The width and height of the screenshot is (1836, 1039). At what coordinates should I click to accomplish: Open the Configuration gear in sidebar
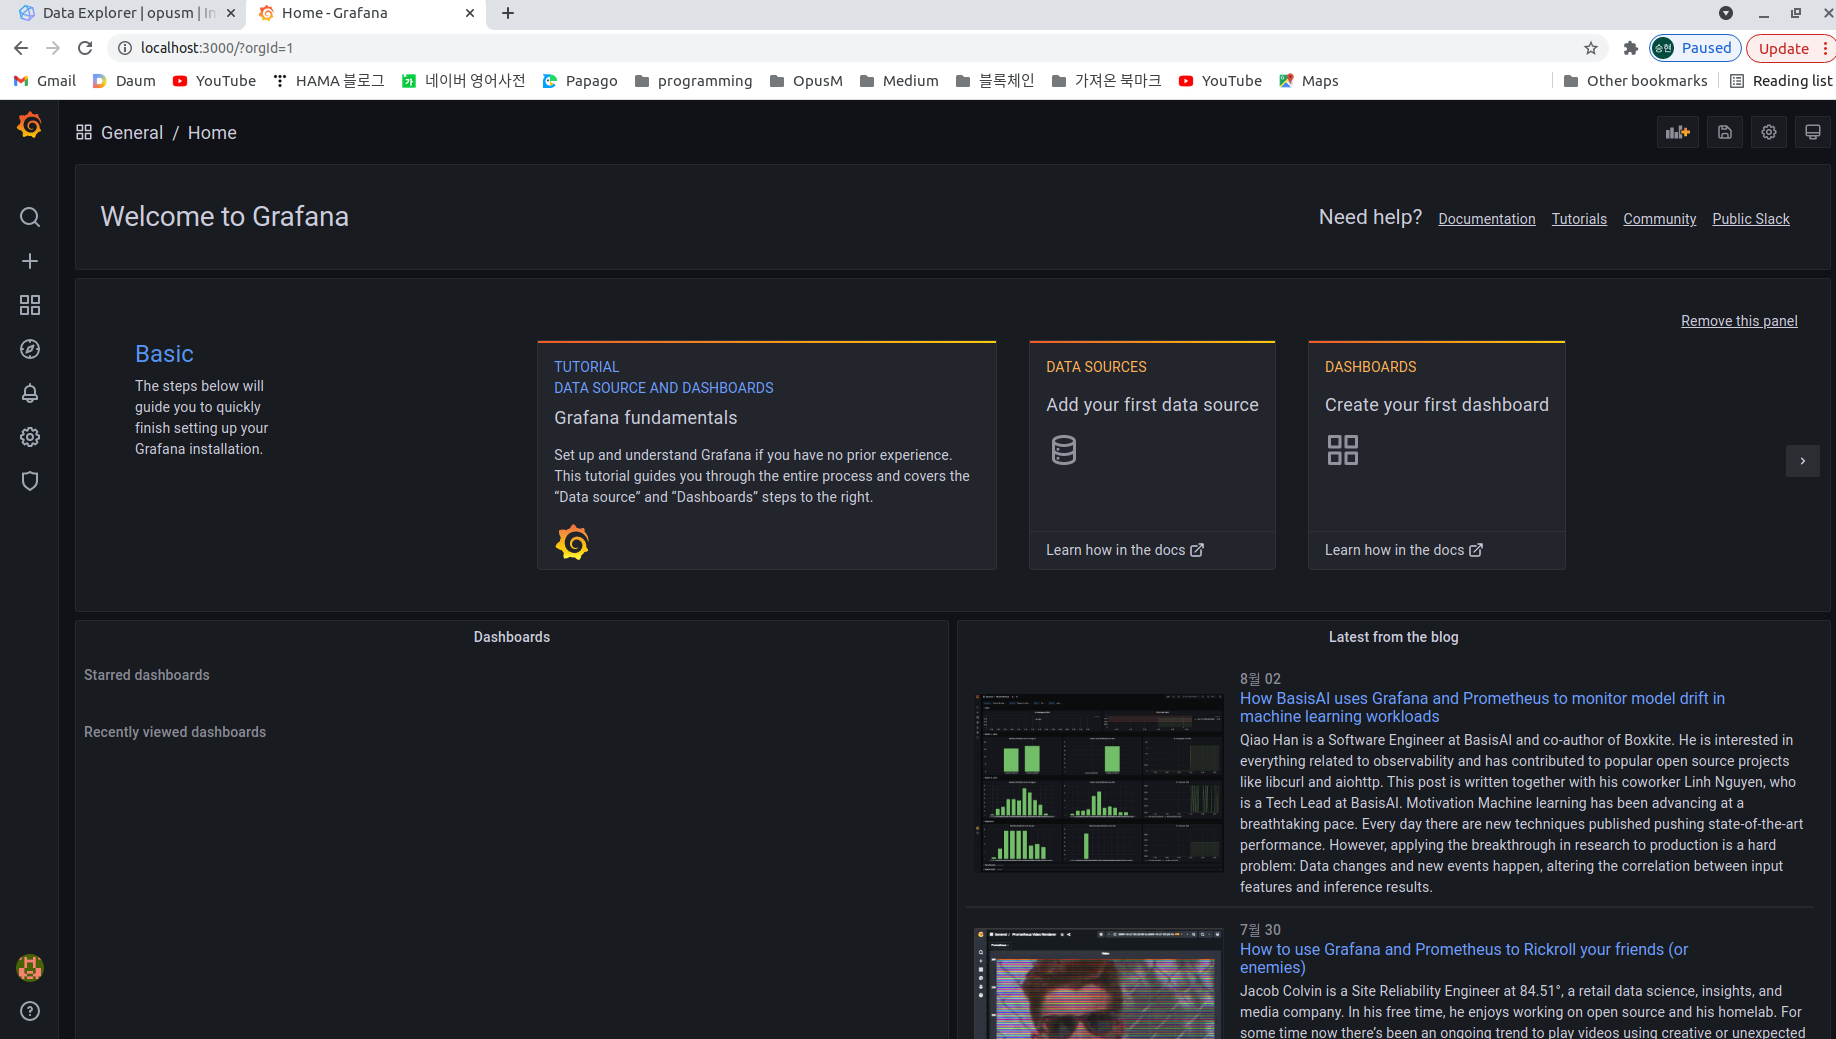coord(30,437)
